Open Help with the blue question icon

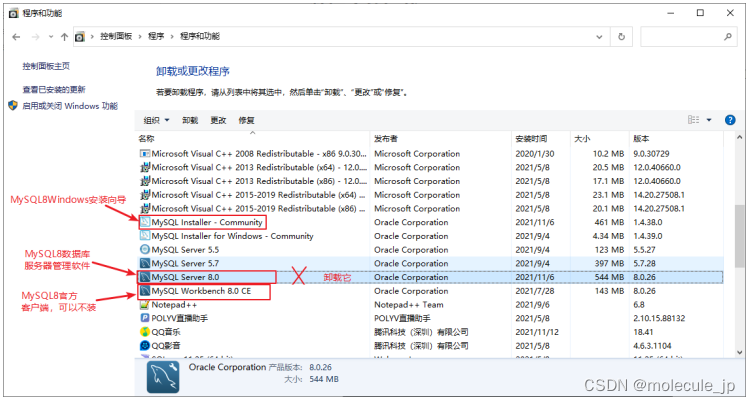pyautogui.click(x=730, y=120)
